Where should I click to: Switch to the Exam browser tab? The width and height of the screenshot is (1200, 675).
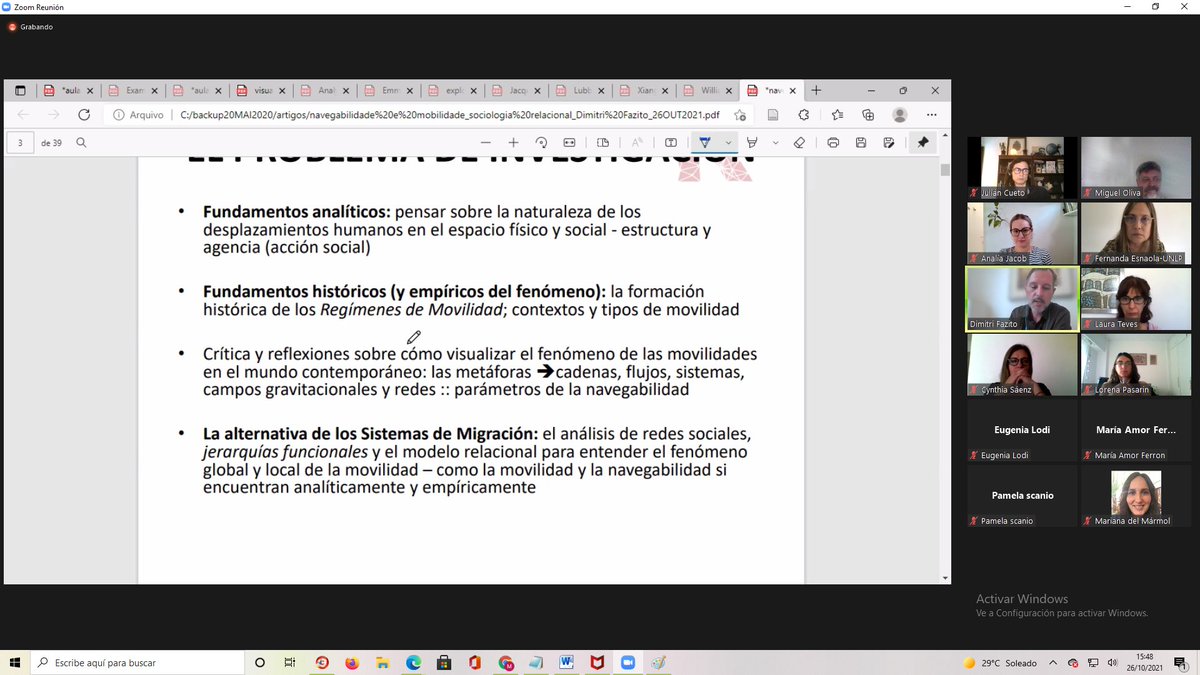[x=135, y=89]
